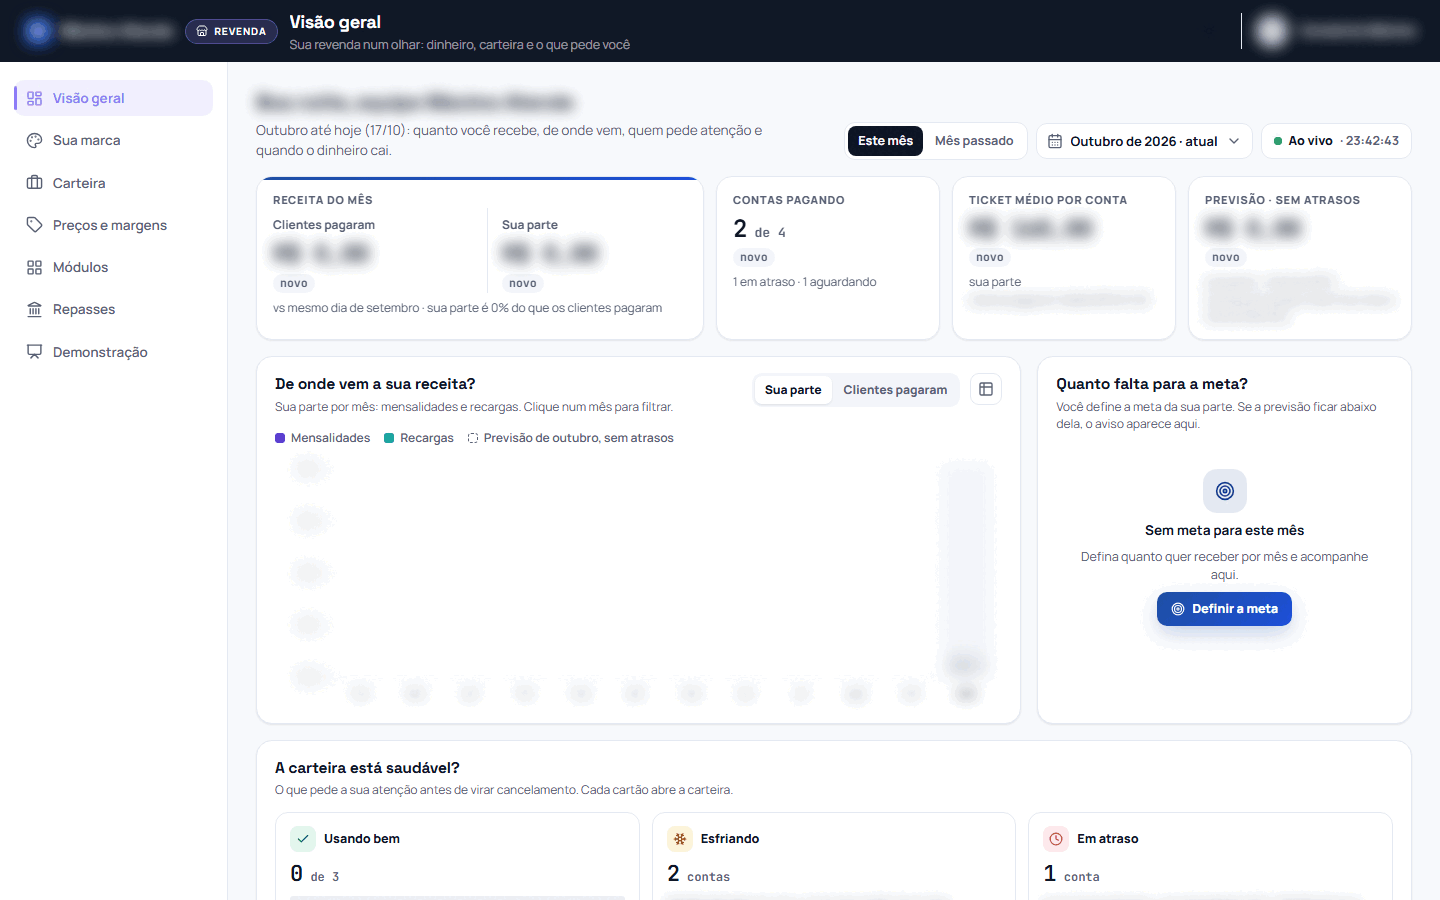Click the storefront icon in REVENDA badge
Image resolution: width=1440 pixels, height=900 pixels.
(202, 31)
